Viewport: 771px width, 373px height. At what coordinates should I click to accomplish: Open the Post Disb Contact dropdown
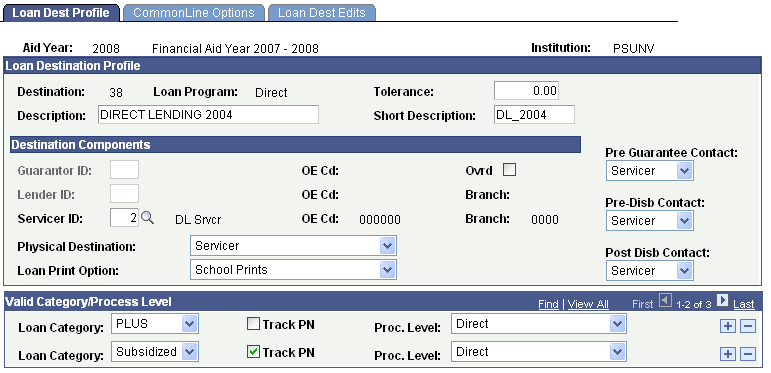click(650, 271)
